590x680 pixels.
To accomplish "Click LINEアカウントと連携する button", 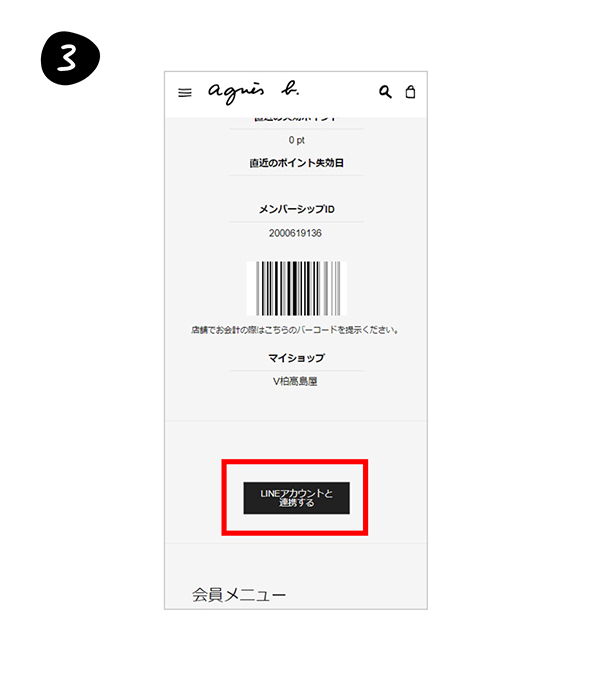I will [x=296, y=498].
